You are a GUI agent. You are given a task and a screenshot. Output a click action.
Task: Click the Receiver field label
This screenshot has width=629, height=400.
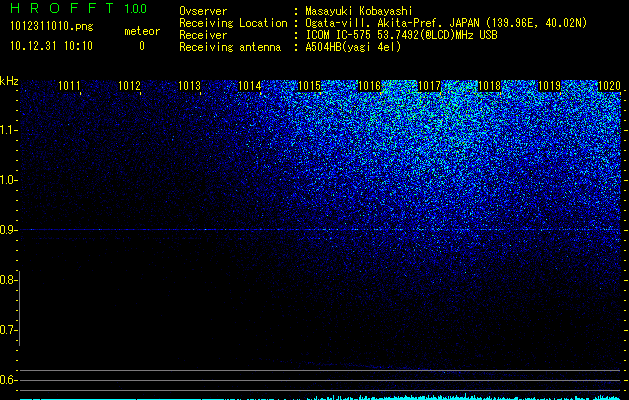[203, 35]
